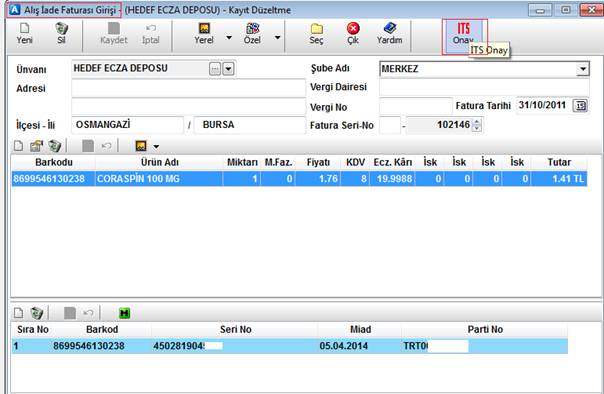
Task: Click the BURSA province field
Action: [x=250, y=125]
